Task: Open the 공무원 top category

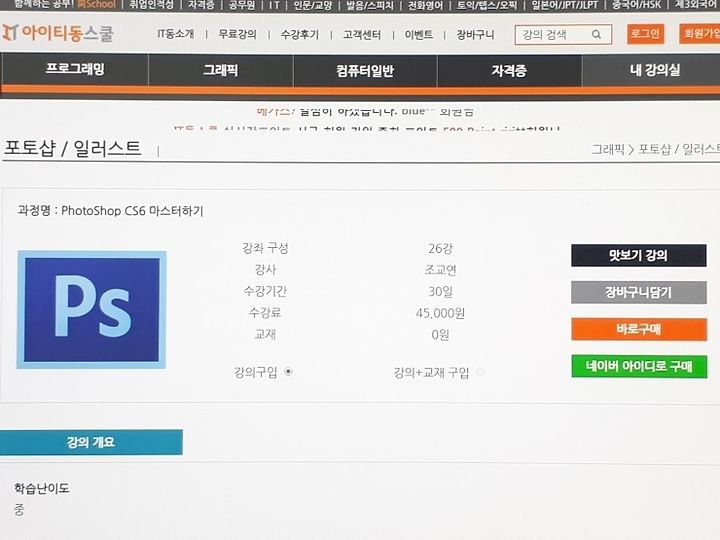Action: (x=242, y=5)
